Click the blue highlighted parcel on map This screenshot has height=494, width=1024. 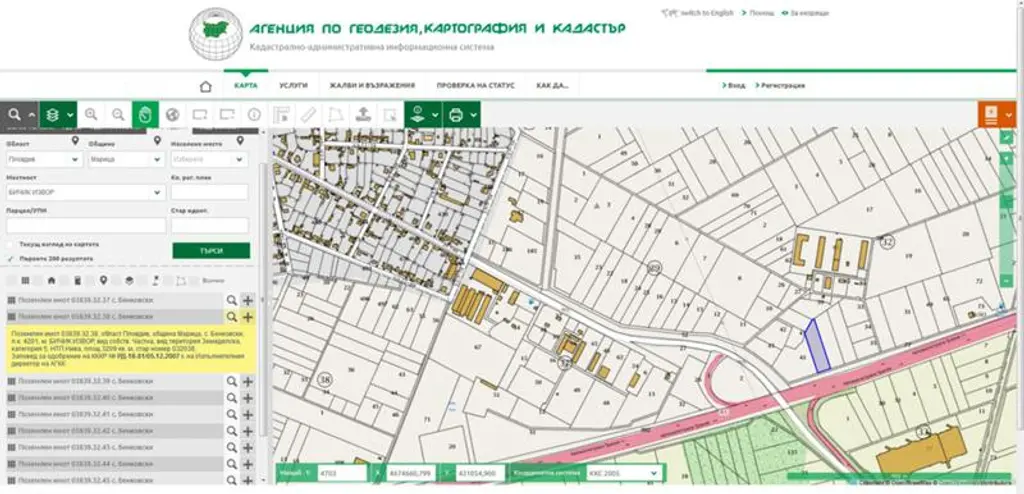(x=816, y=348)
